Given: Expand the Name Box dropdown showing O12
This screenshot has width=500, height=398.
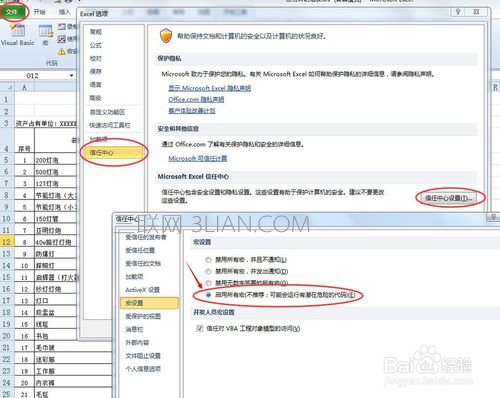Looking at the screenshot, I should tap(71, 76).
